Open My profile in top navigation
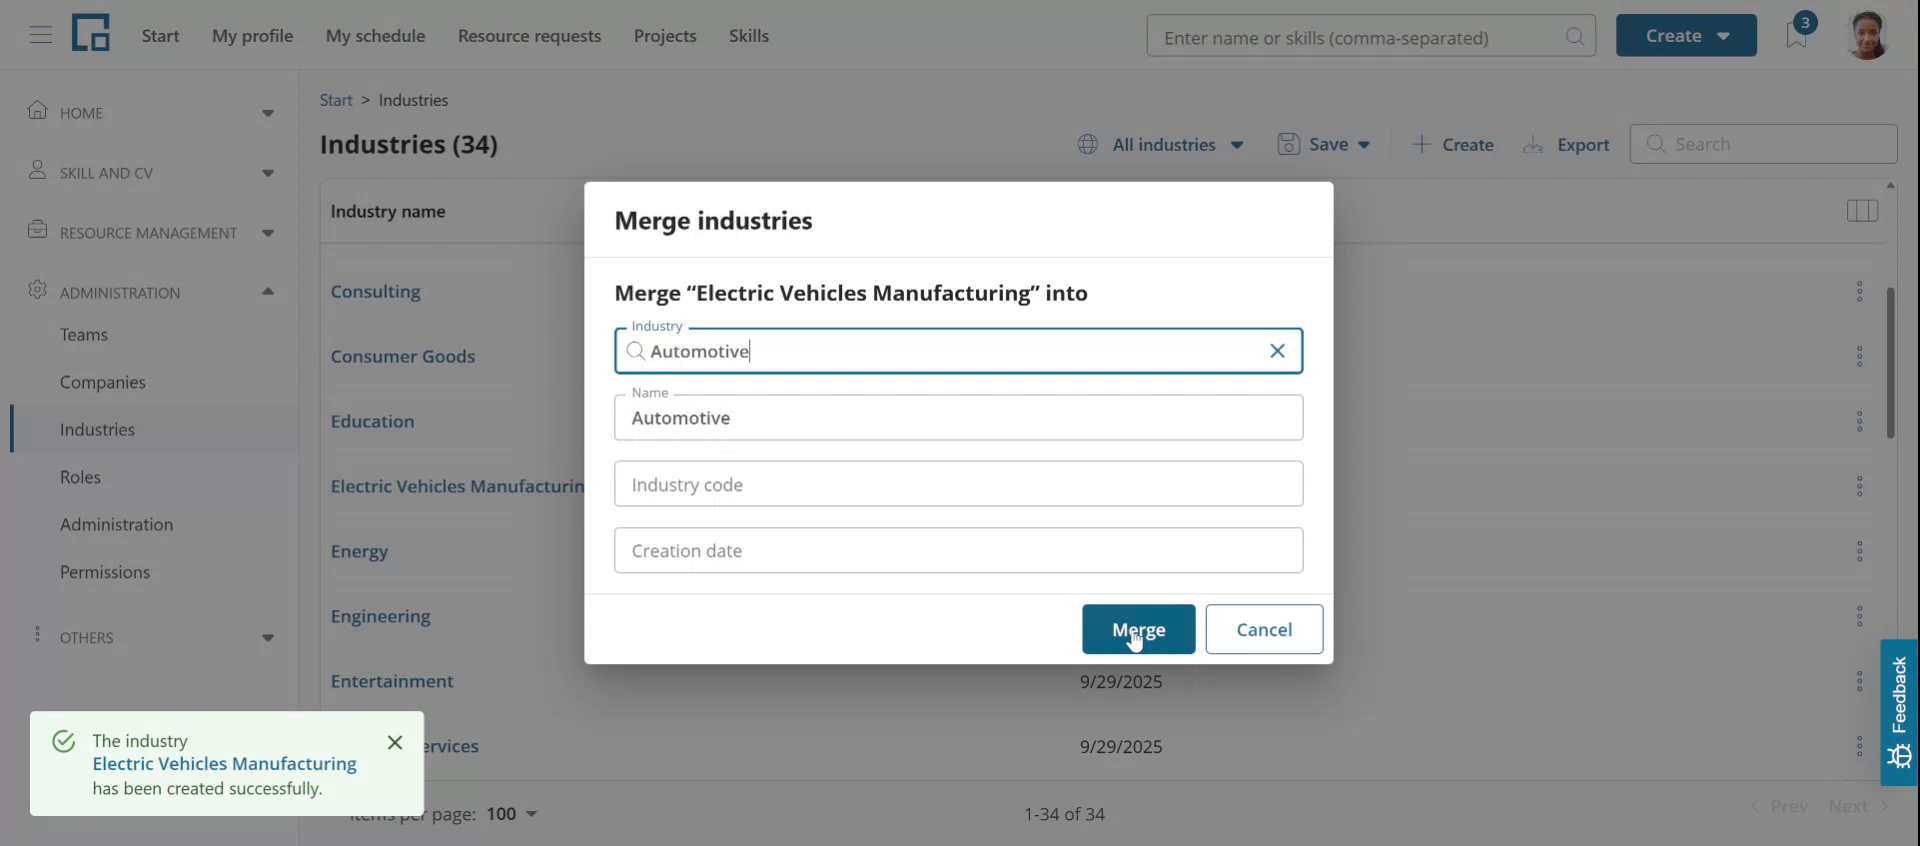This screenshot has width=1920, height=846. click(252, 36)
